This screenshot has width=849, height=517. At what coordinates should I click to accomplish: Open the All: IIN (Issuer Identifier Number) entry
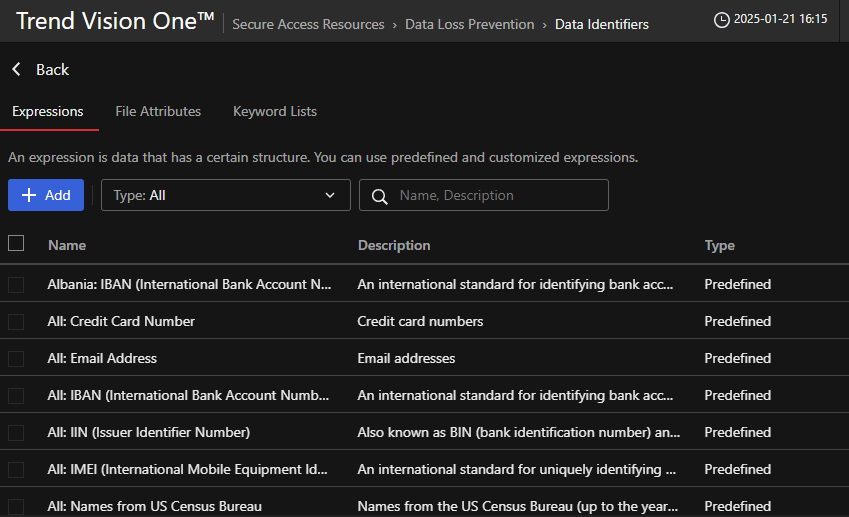coord(149,432)
